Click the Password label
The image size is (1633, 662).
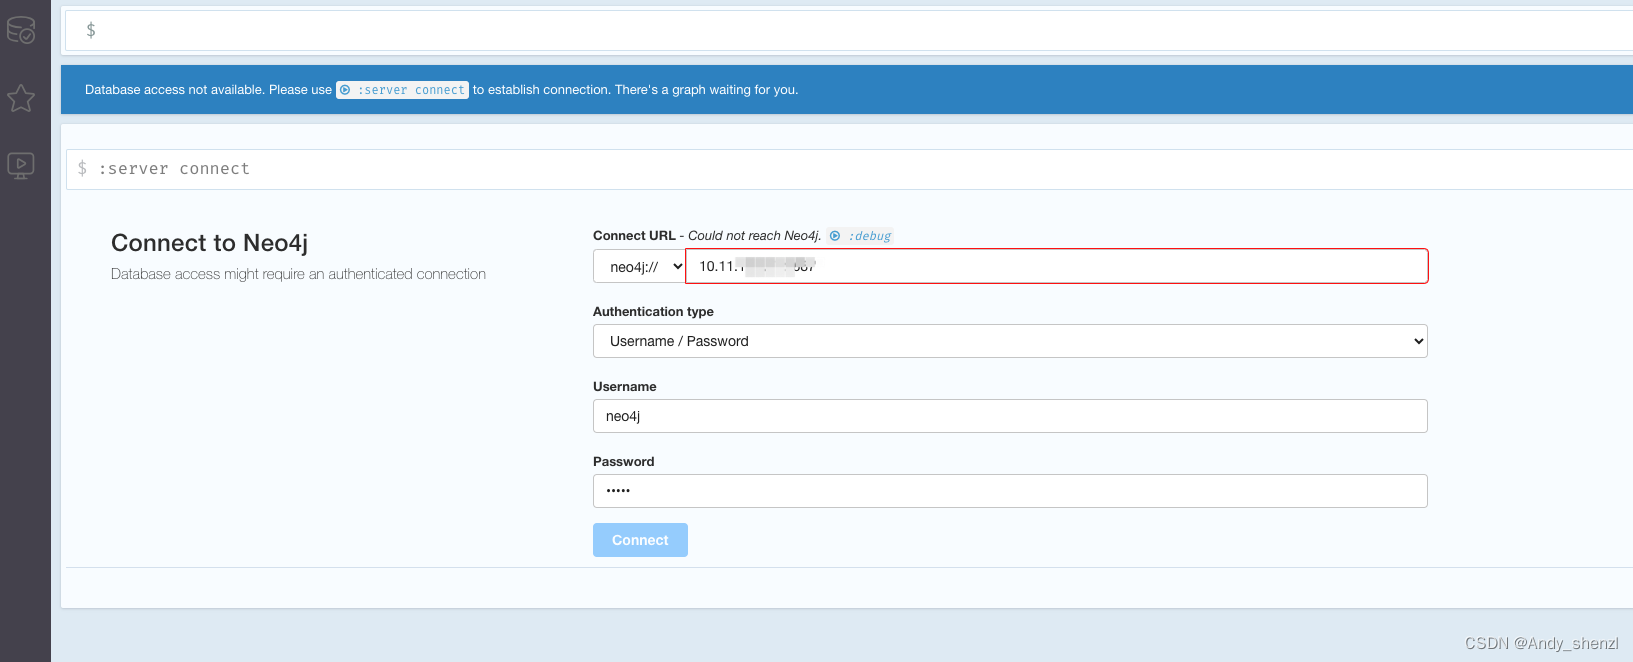tap(624, 462)
